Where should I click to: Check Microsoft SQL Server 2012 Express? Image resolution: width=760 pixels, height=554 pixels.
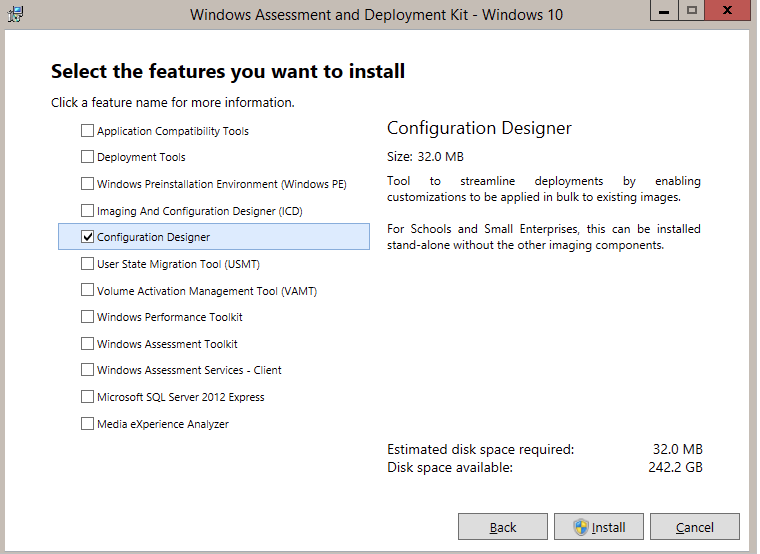point(87,396)
